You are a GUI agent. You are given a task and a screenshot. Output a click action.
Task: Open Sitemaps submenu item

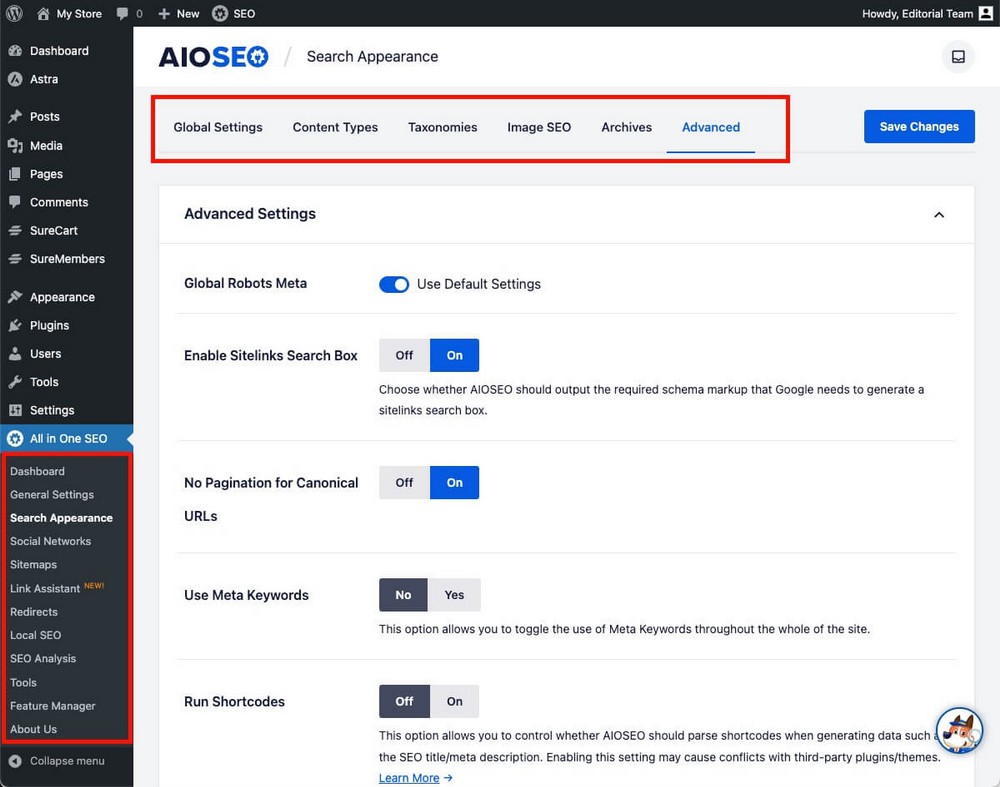pos(33,564)
